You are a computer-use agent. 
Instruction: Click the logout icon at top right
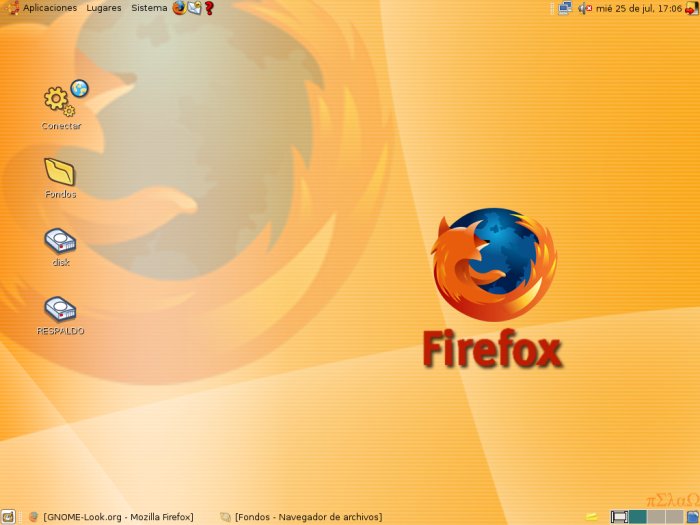pos(692,8)
